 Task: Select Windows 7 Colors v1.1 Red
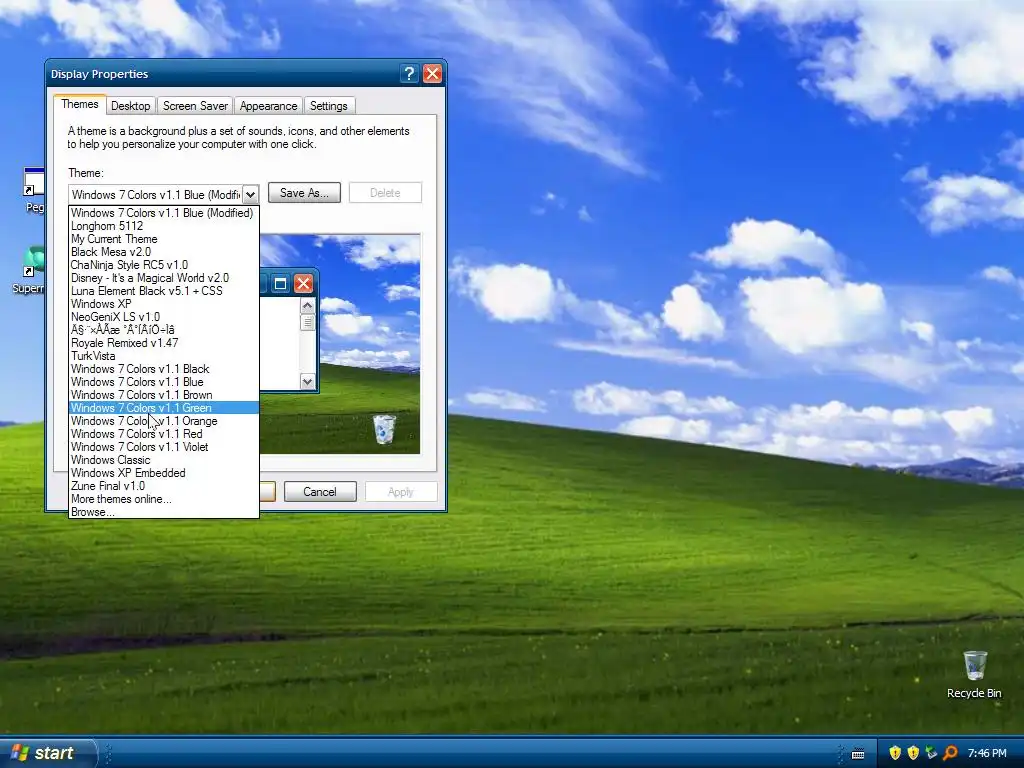coord(164,434)
